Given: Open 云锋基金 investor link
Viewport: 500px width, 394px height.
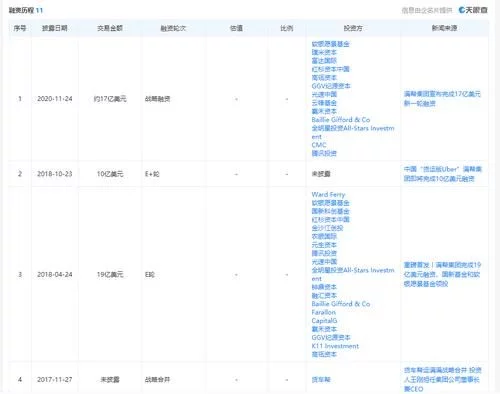Looking at the screenshot, I should (324, 103).
